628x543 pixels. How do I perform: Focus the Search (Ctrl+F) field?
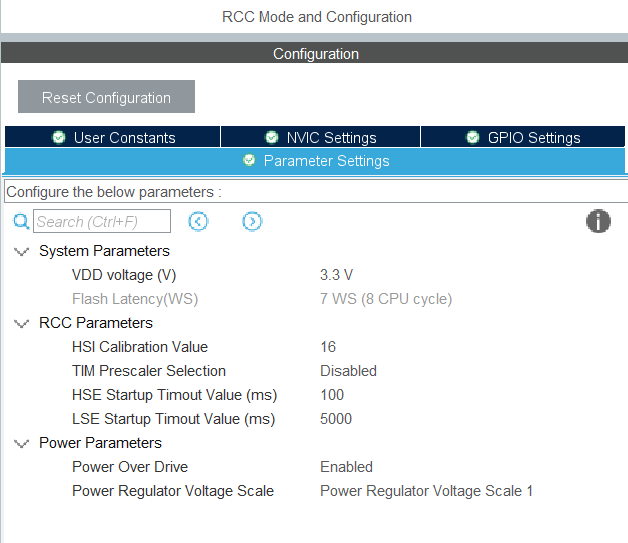[x=102, y=221]
